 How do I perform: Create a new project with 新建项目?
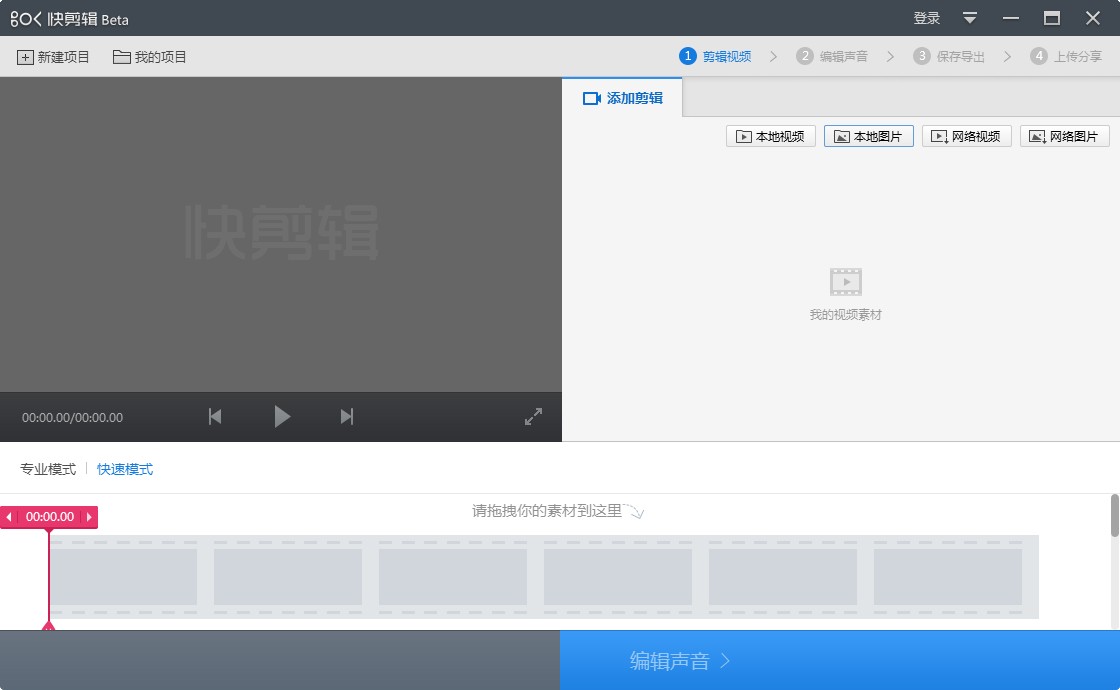(x=51, y=56)
